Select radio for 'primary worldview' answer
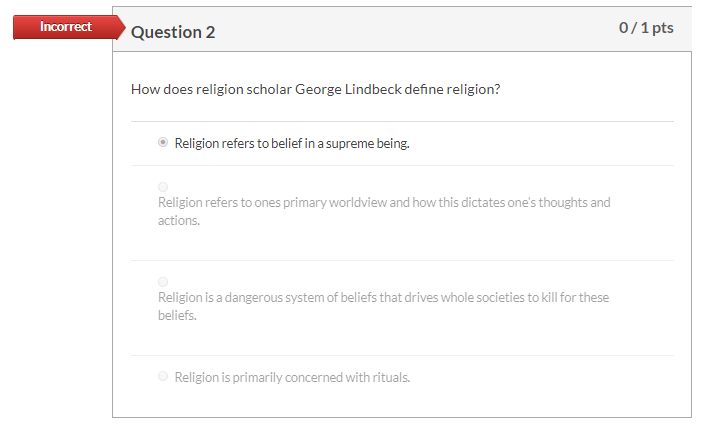Screen dimensions: 702x426 (163, 187)
